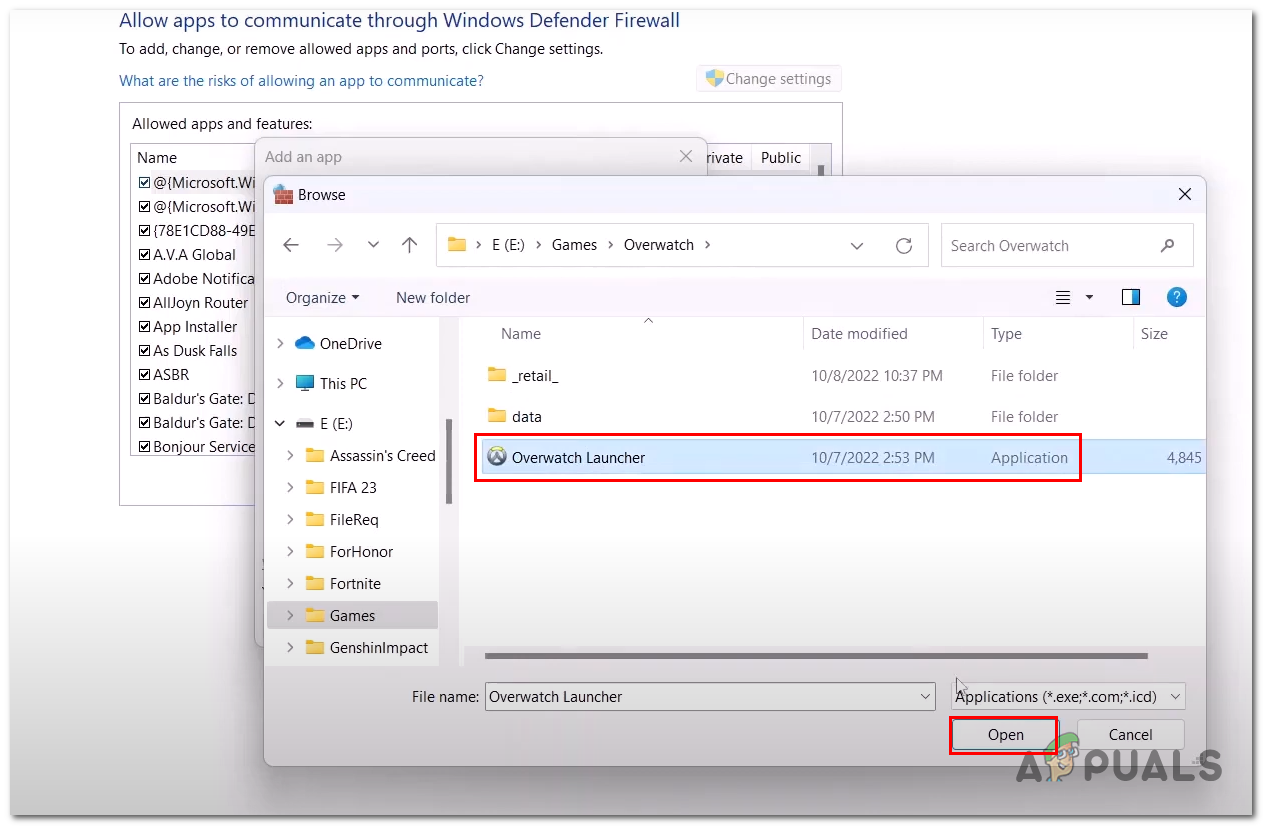Toggle the preview pane

pyautogui.click(x=1131, y=297)
